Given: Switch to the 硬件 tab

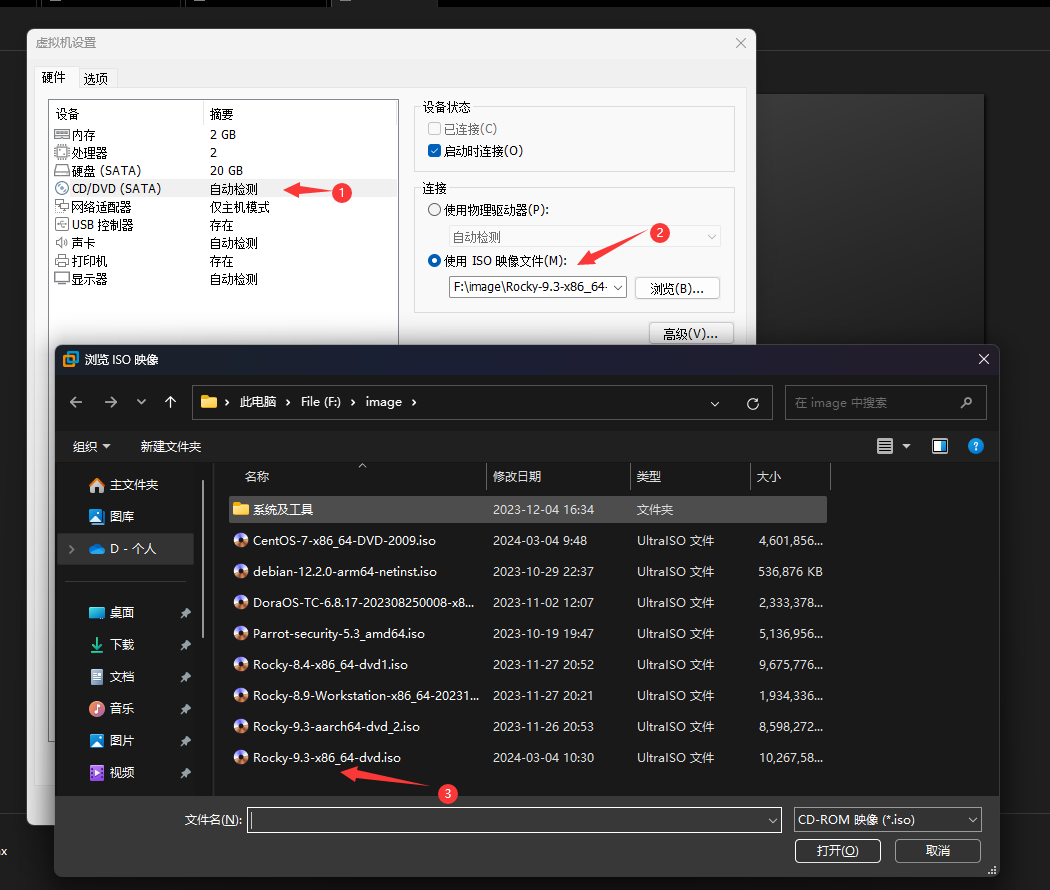Looking at the screenshot, I should click(54, 78).
